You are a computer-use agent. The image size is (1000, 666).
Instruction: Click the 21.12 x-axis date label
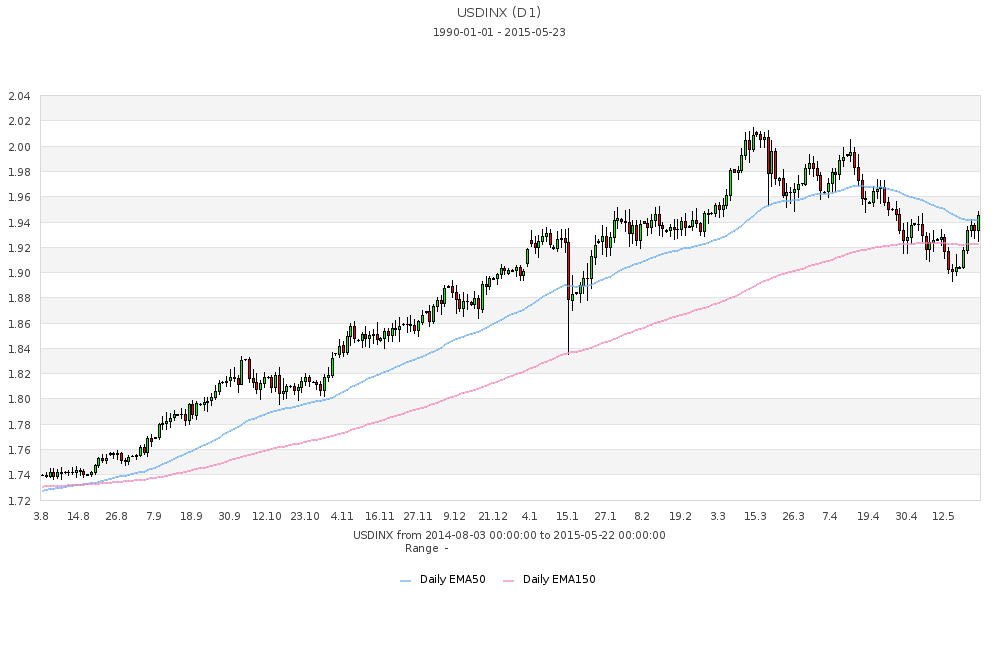click(x=493, y=516)
